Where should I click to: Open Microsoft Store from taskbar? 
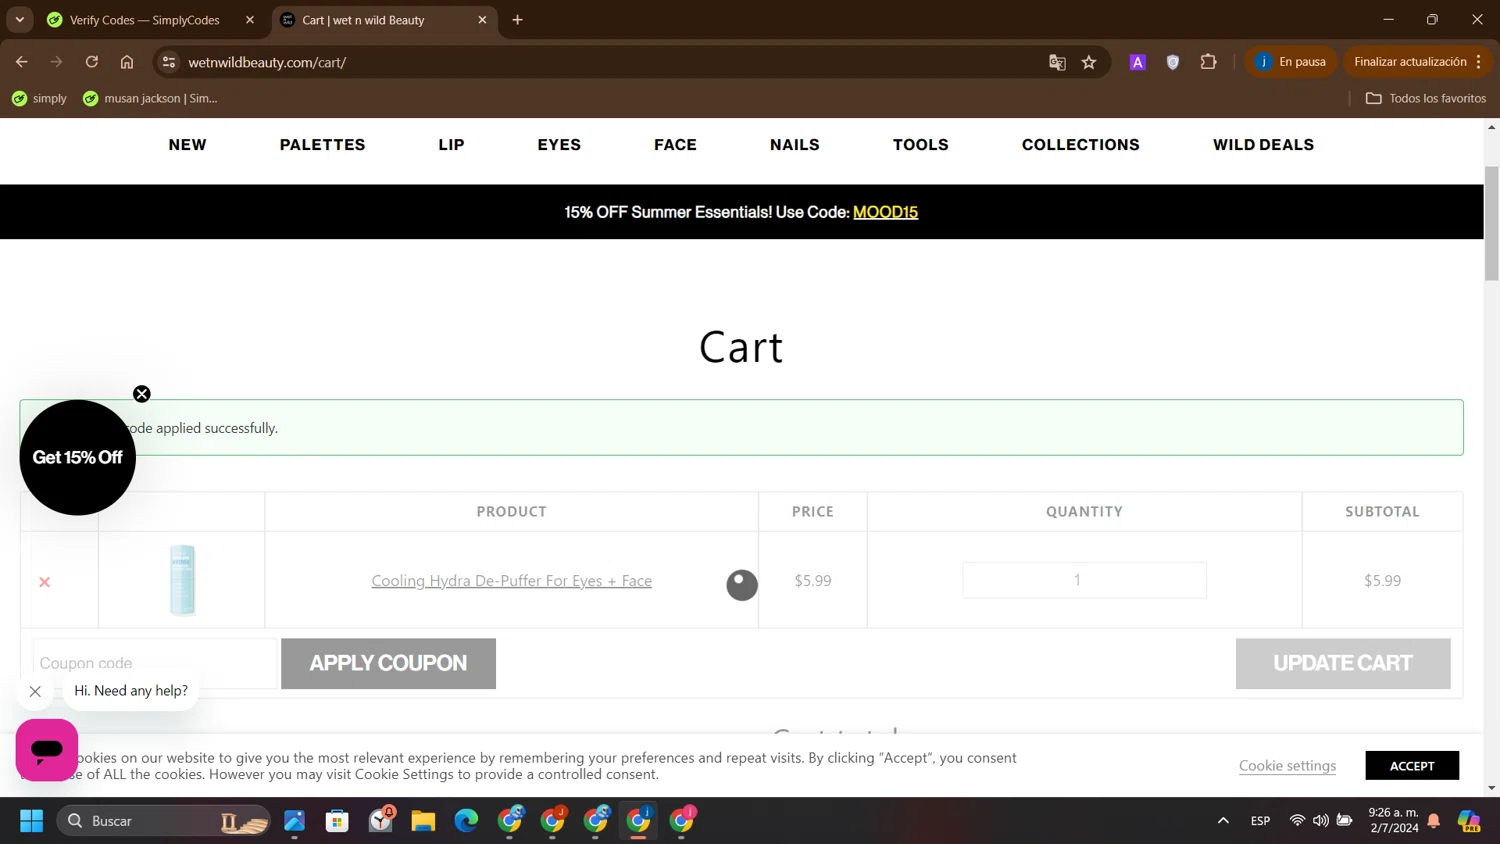click(337, 821)
